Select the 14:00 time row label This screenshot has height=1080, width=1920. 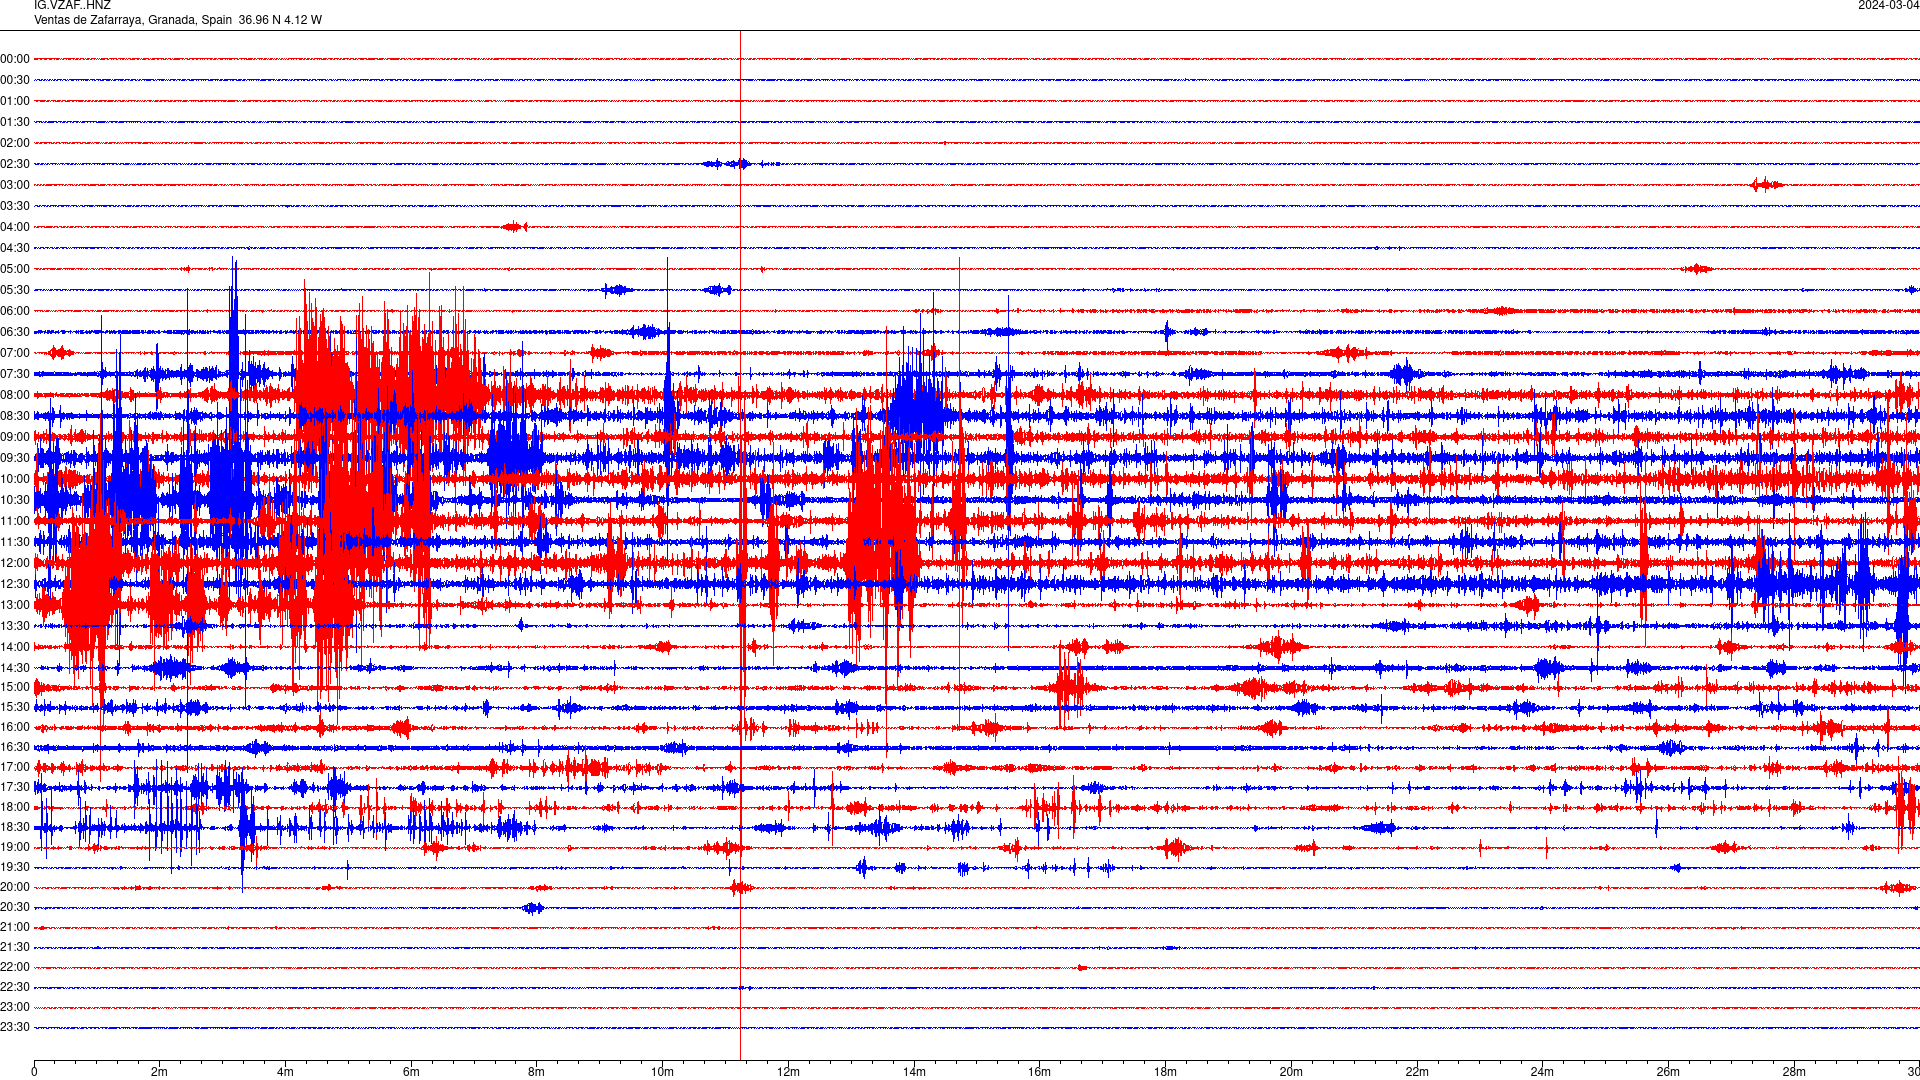15,647
